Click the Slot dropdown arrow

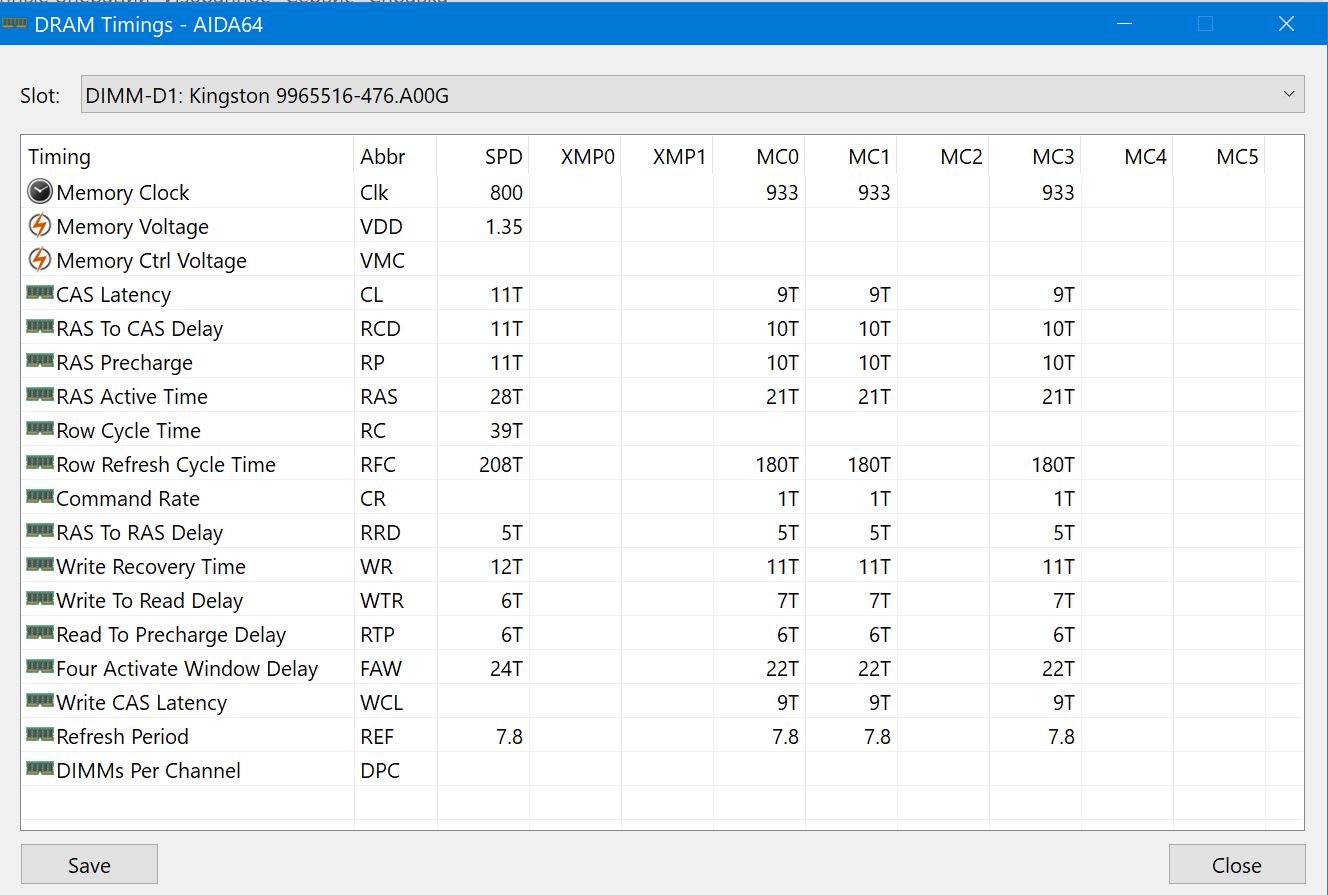pos(1287,95)
